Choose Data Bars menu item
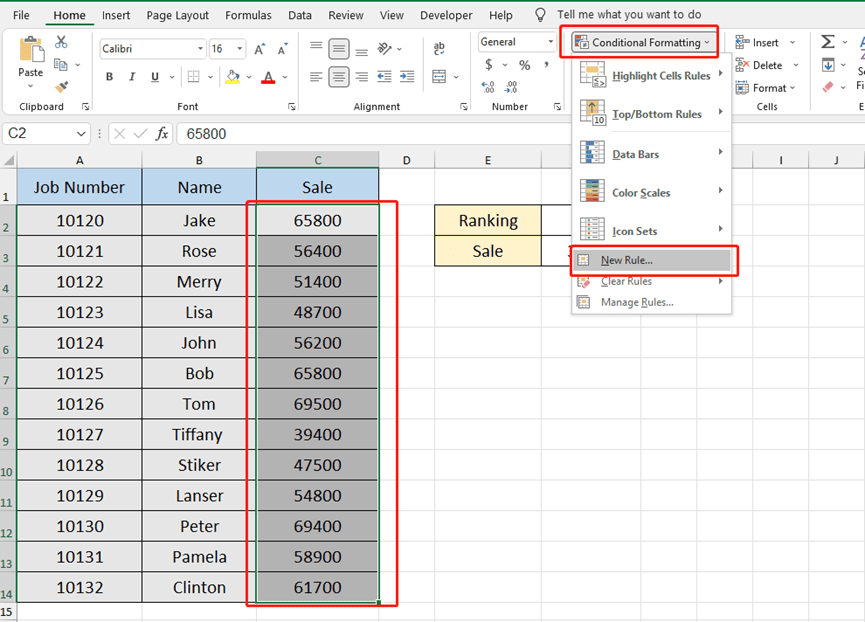 [x=652, y=154]
